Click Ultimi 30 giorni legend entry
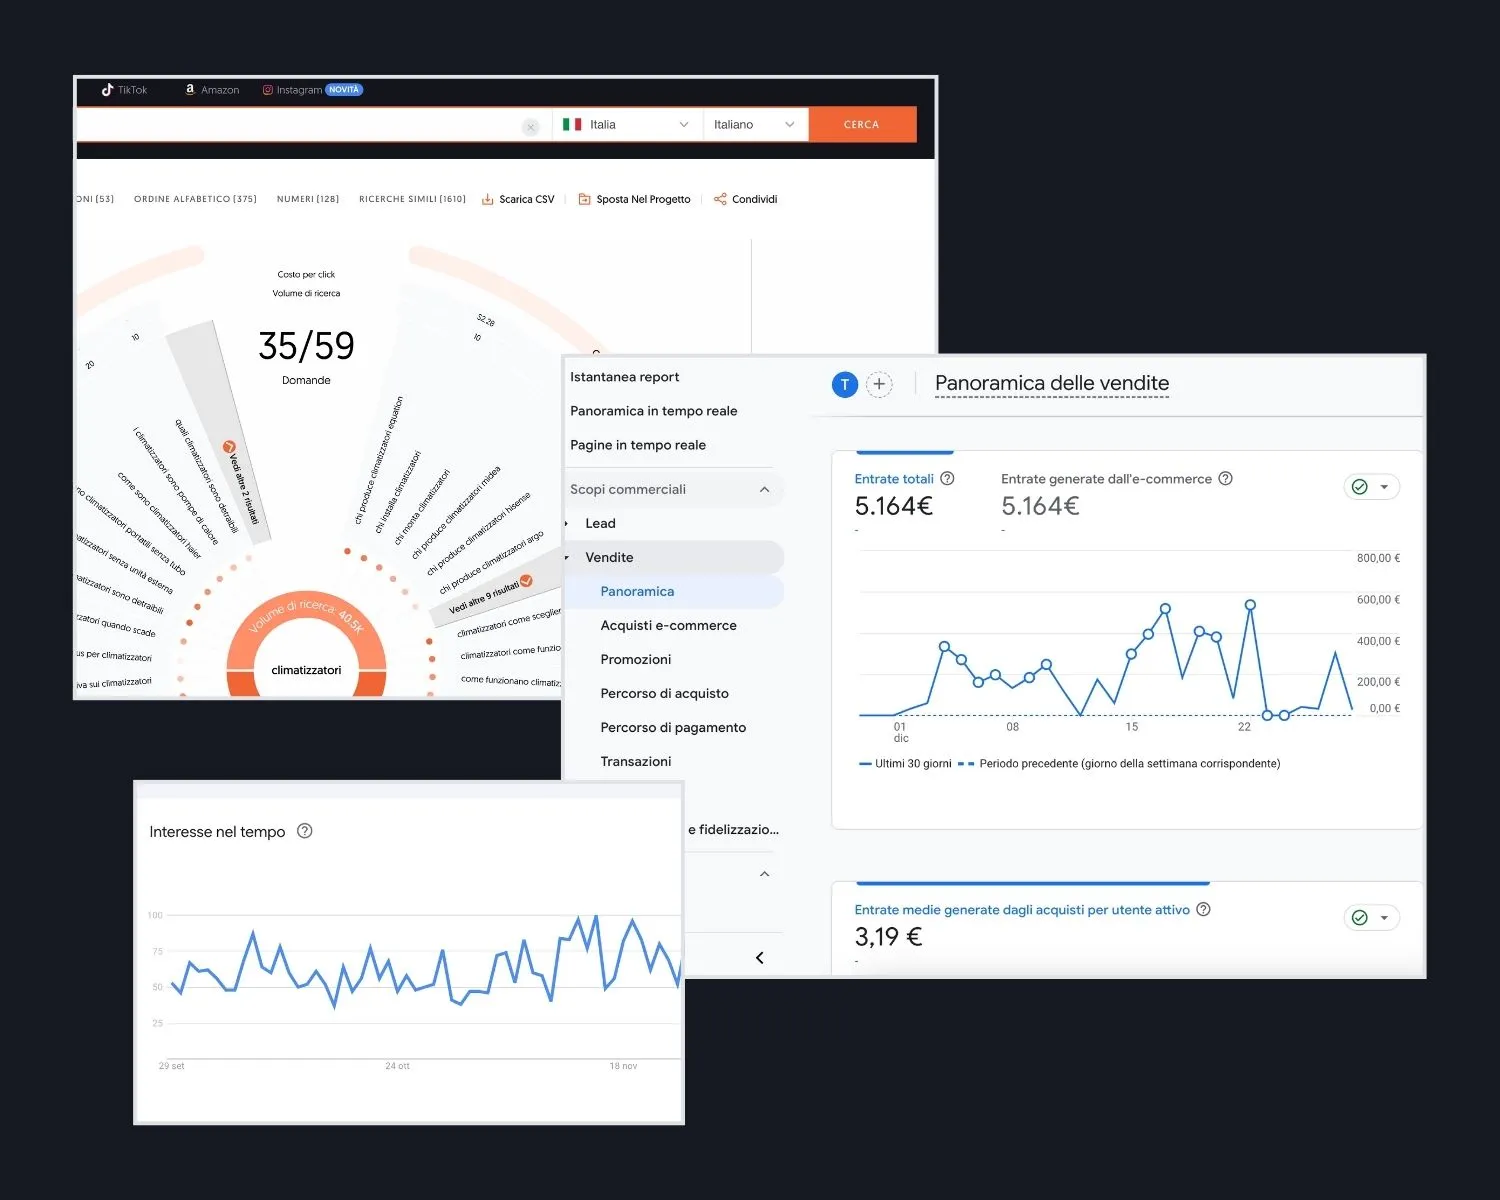Screen dimensions: 1500x1200 click(905, 764)
